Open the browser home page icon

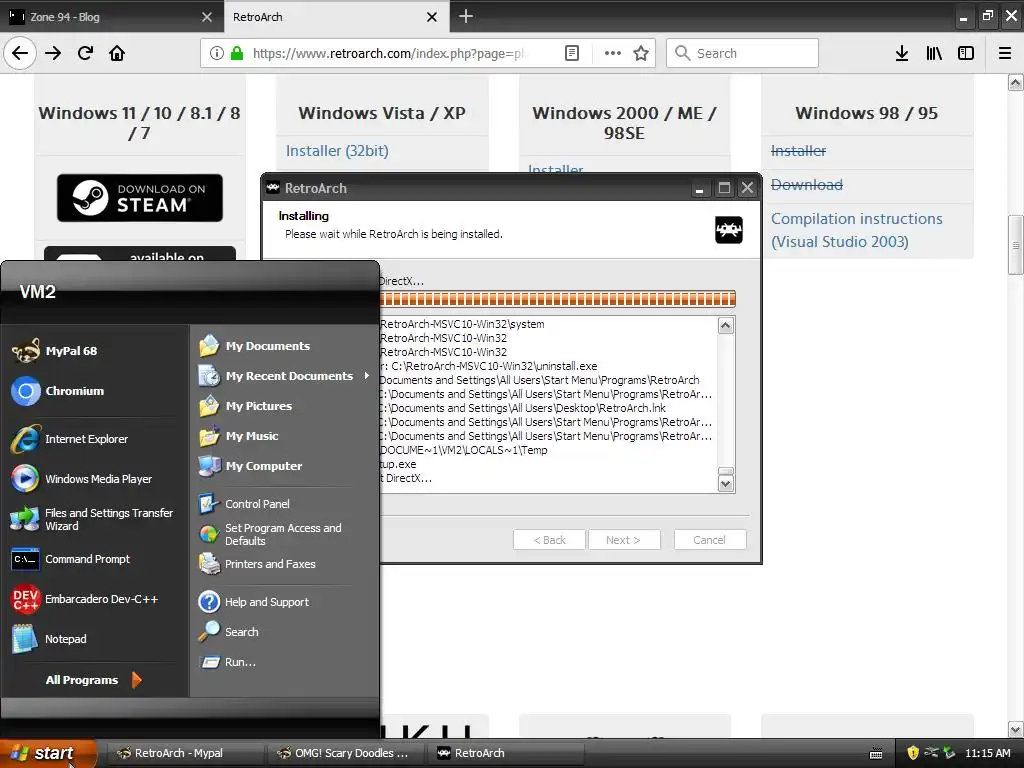click(x=117, y=53)
